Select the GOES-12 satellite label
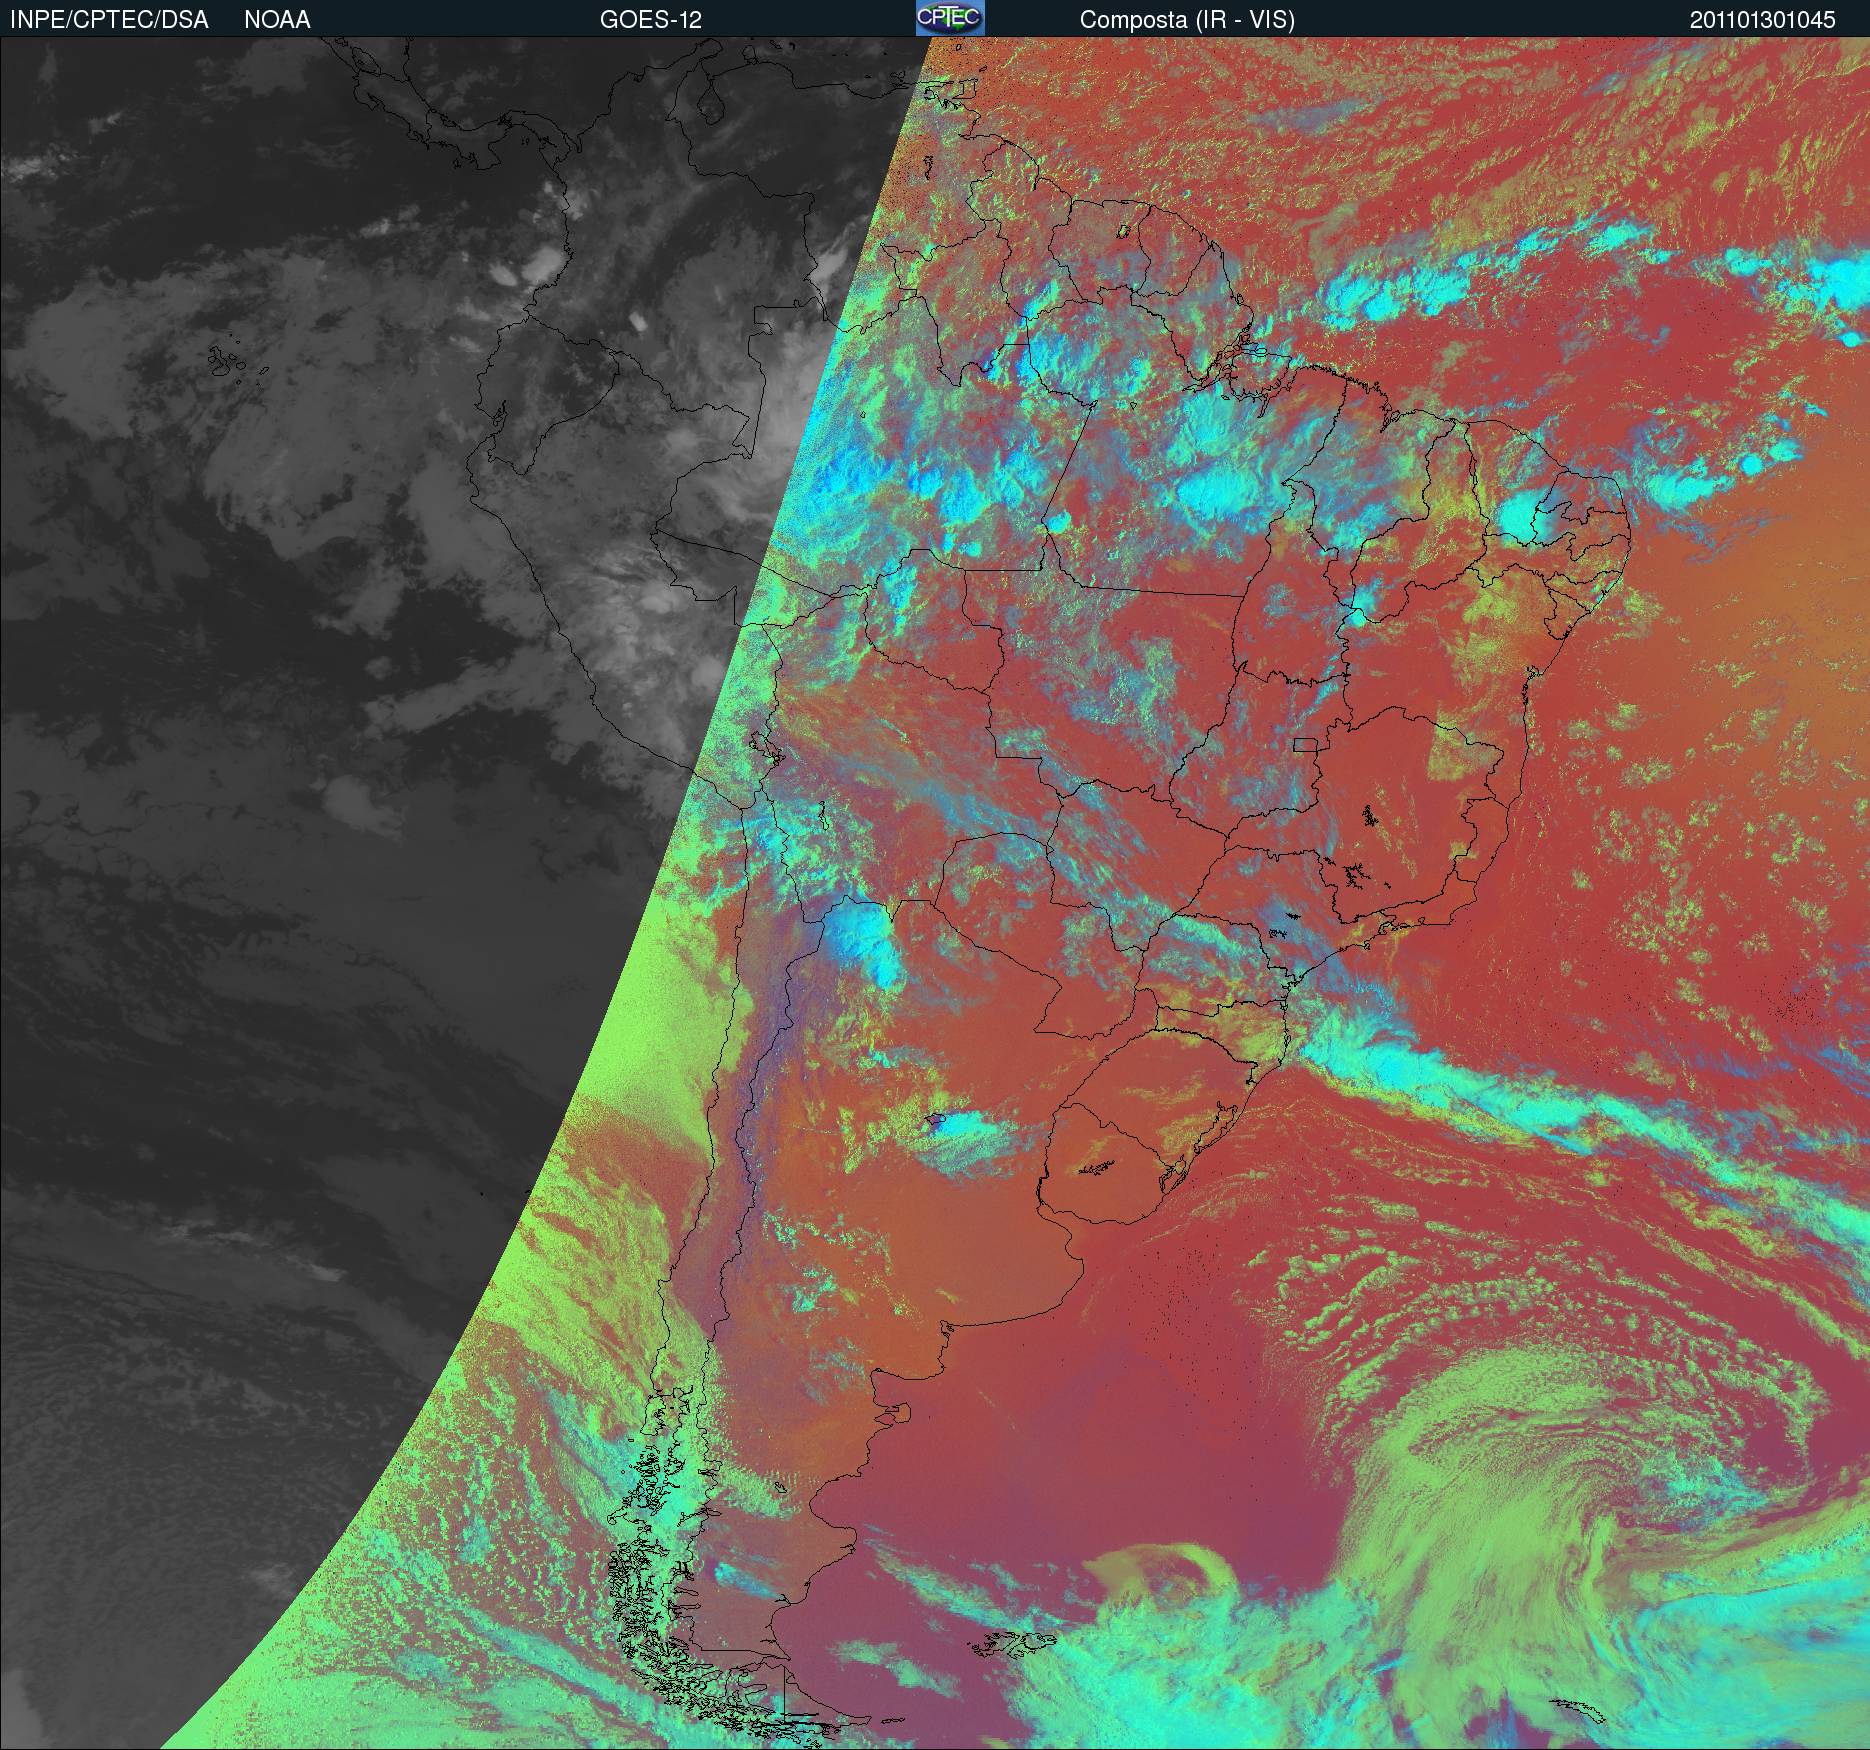This screenshot has height=1750, width=1870. (651, 20)
